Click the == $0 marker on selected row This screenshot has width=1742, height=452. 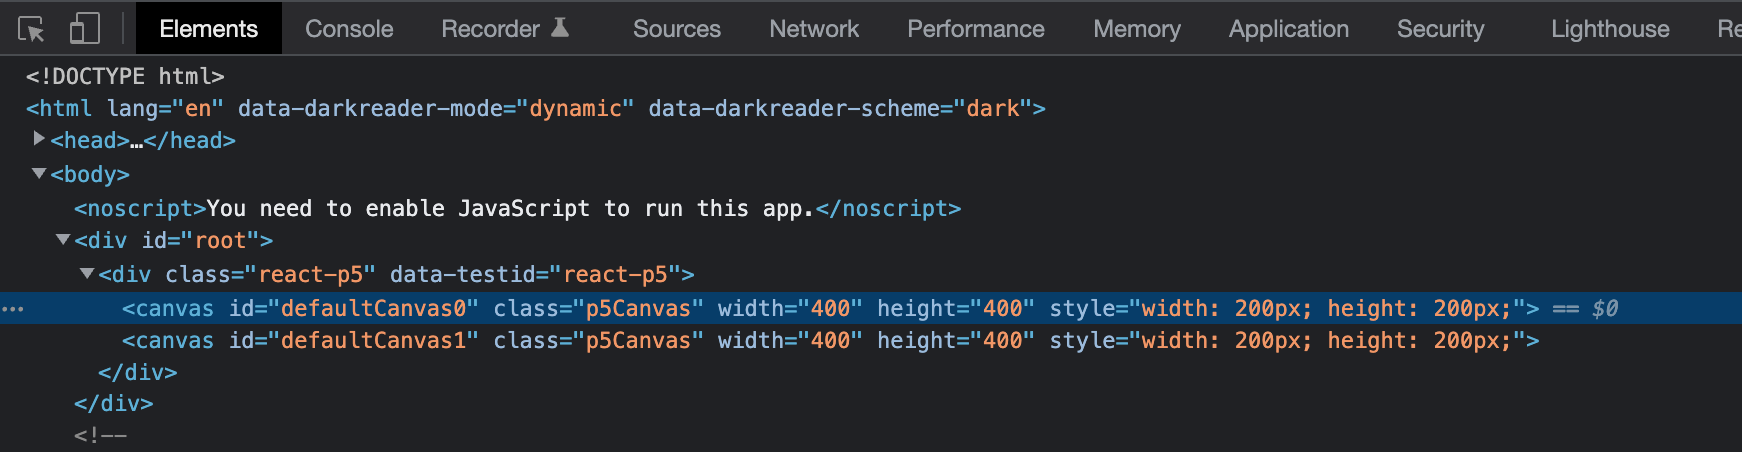[x=1585, y=308]
